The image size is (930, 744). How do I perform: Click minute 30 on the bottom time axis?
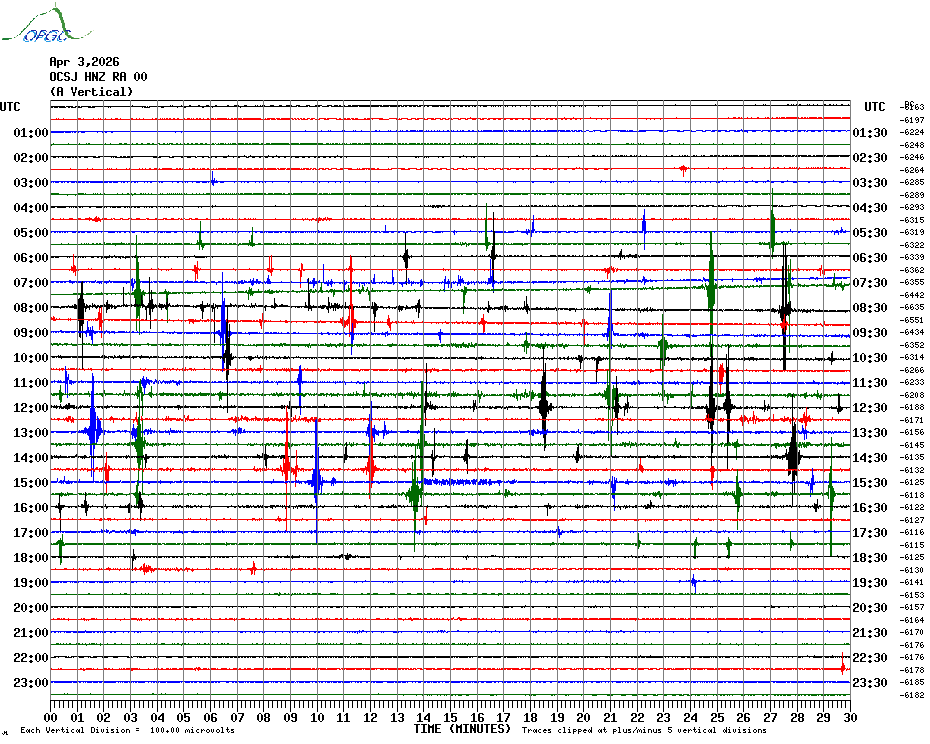pyautogui.click(x=849, y=717)
